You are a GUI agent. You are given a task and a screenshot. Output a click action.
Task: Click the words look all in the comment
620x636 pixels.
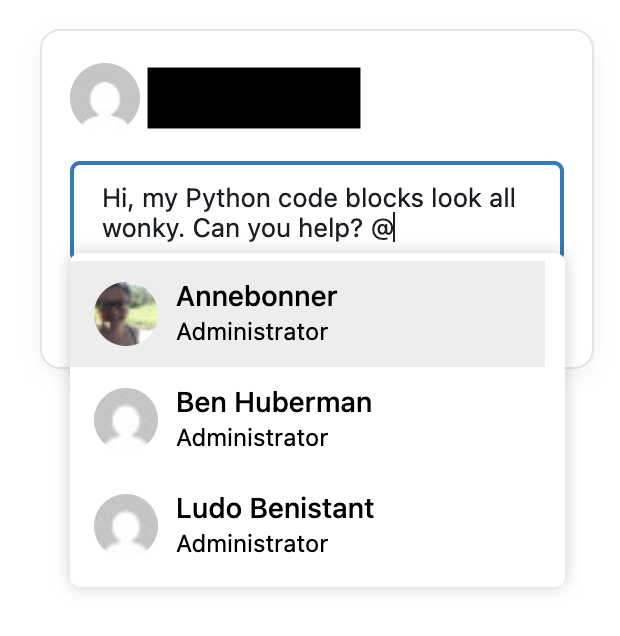(474, 198)
